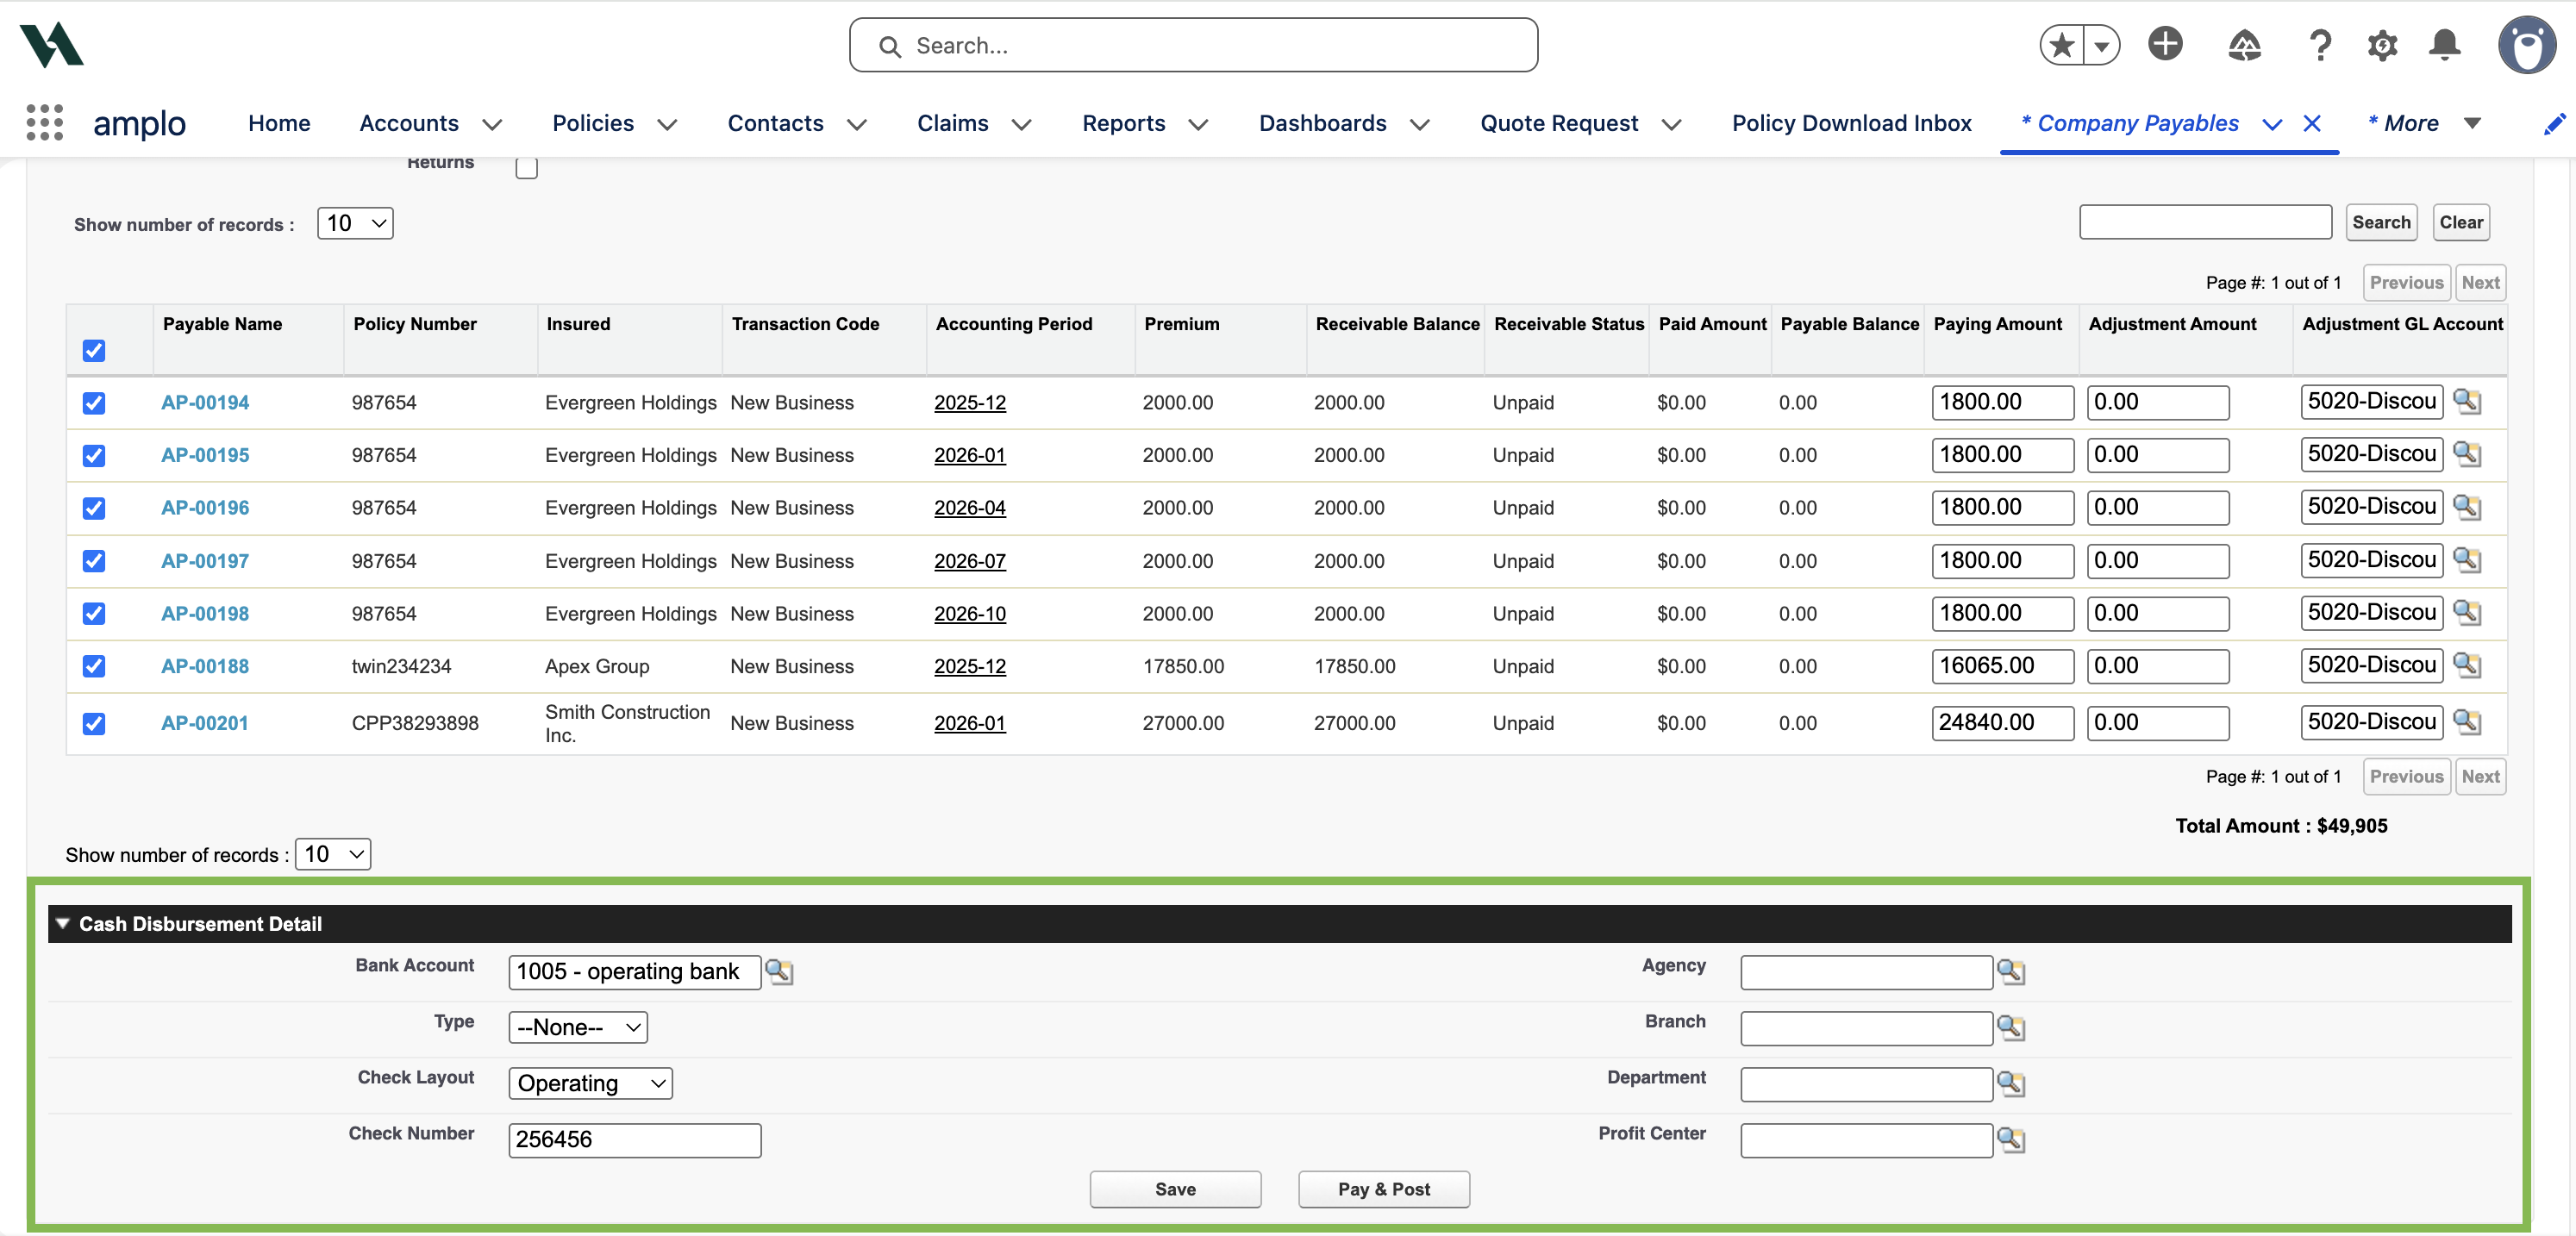Viewport: 2576px width, 1236px height.
Task: Open the Reports tab
Action: [x=1123, y=123]
